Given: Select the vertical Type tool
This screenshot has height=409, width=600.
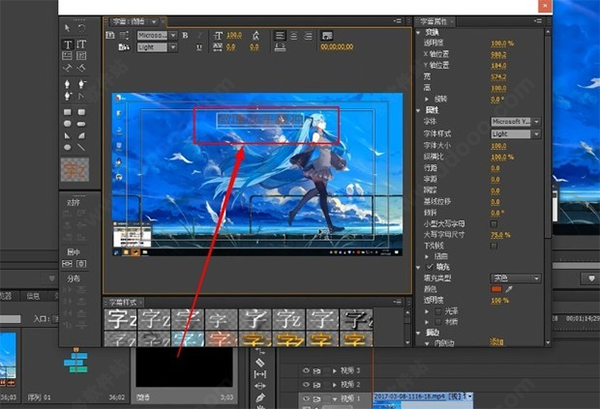Looking at the screenshot, I should [x=81, y=44].
